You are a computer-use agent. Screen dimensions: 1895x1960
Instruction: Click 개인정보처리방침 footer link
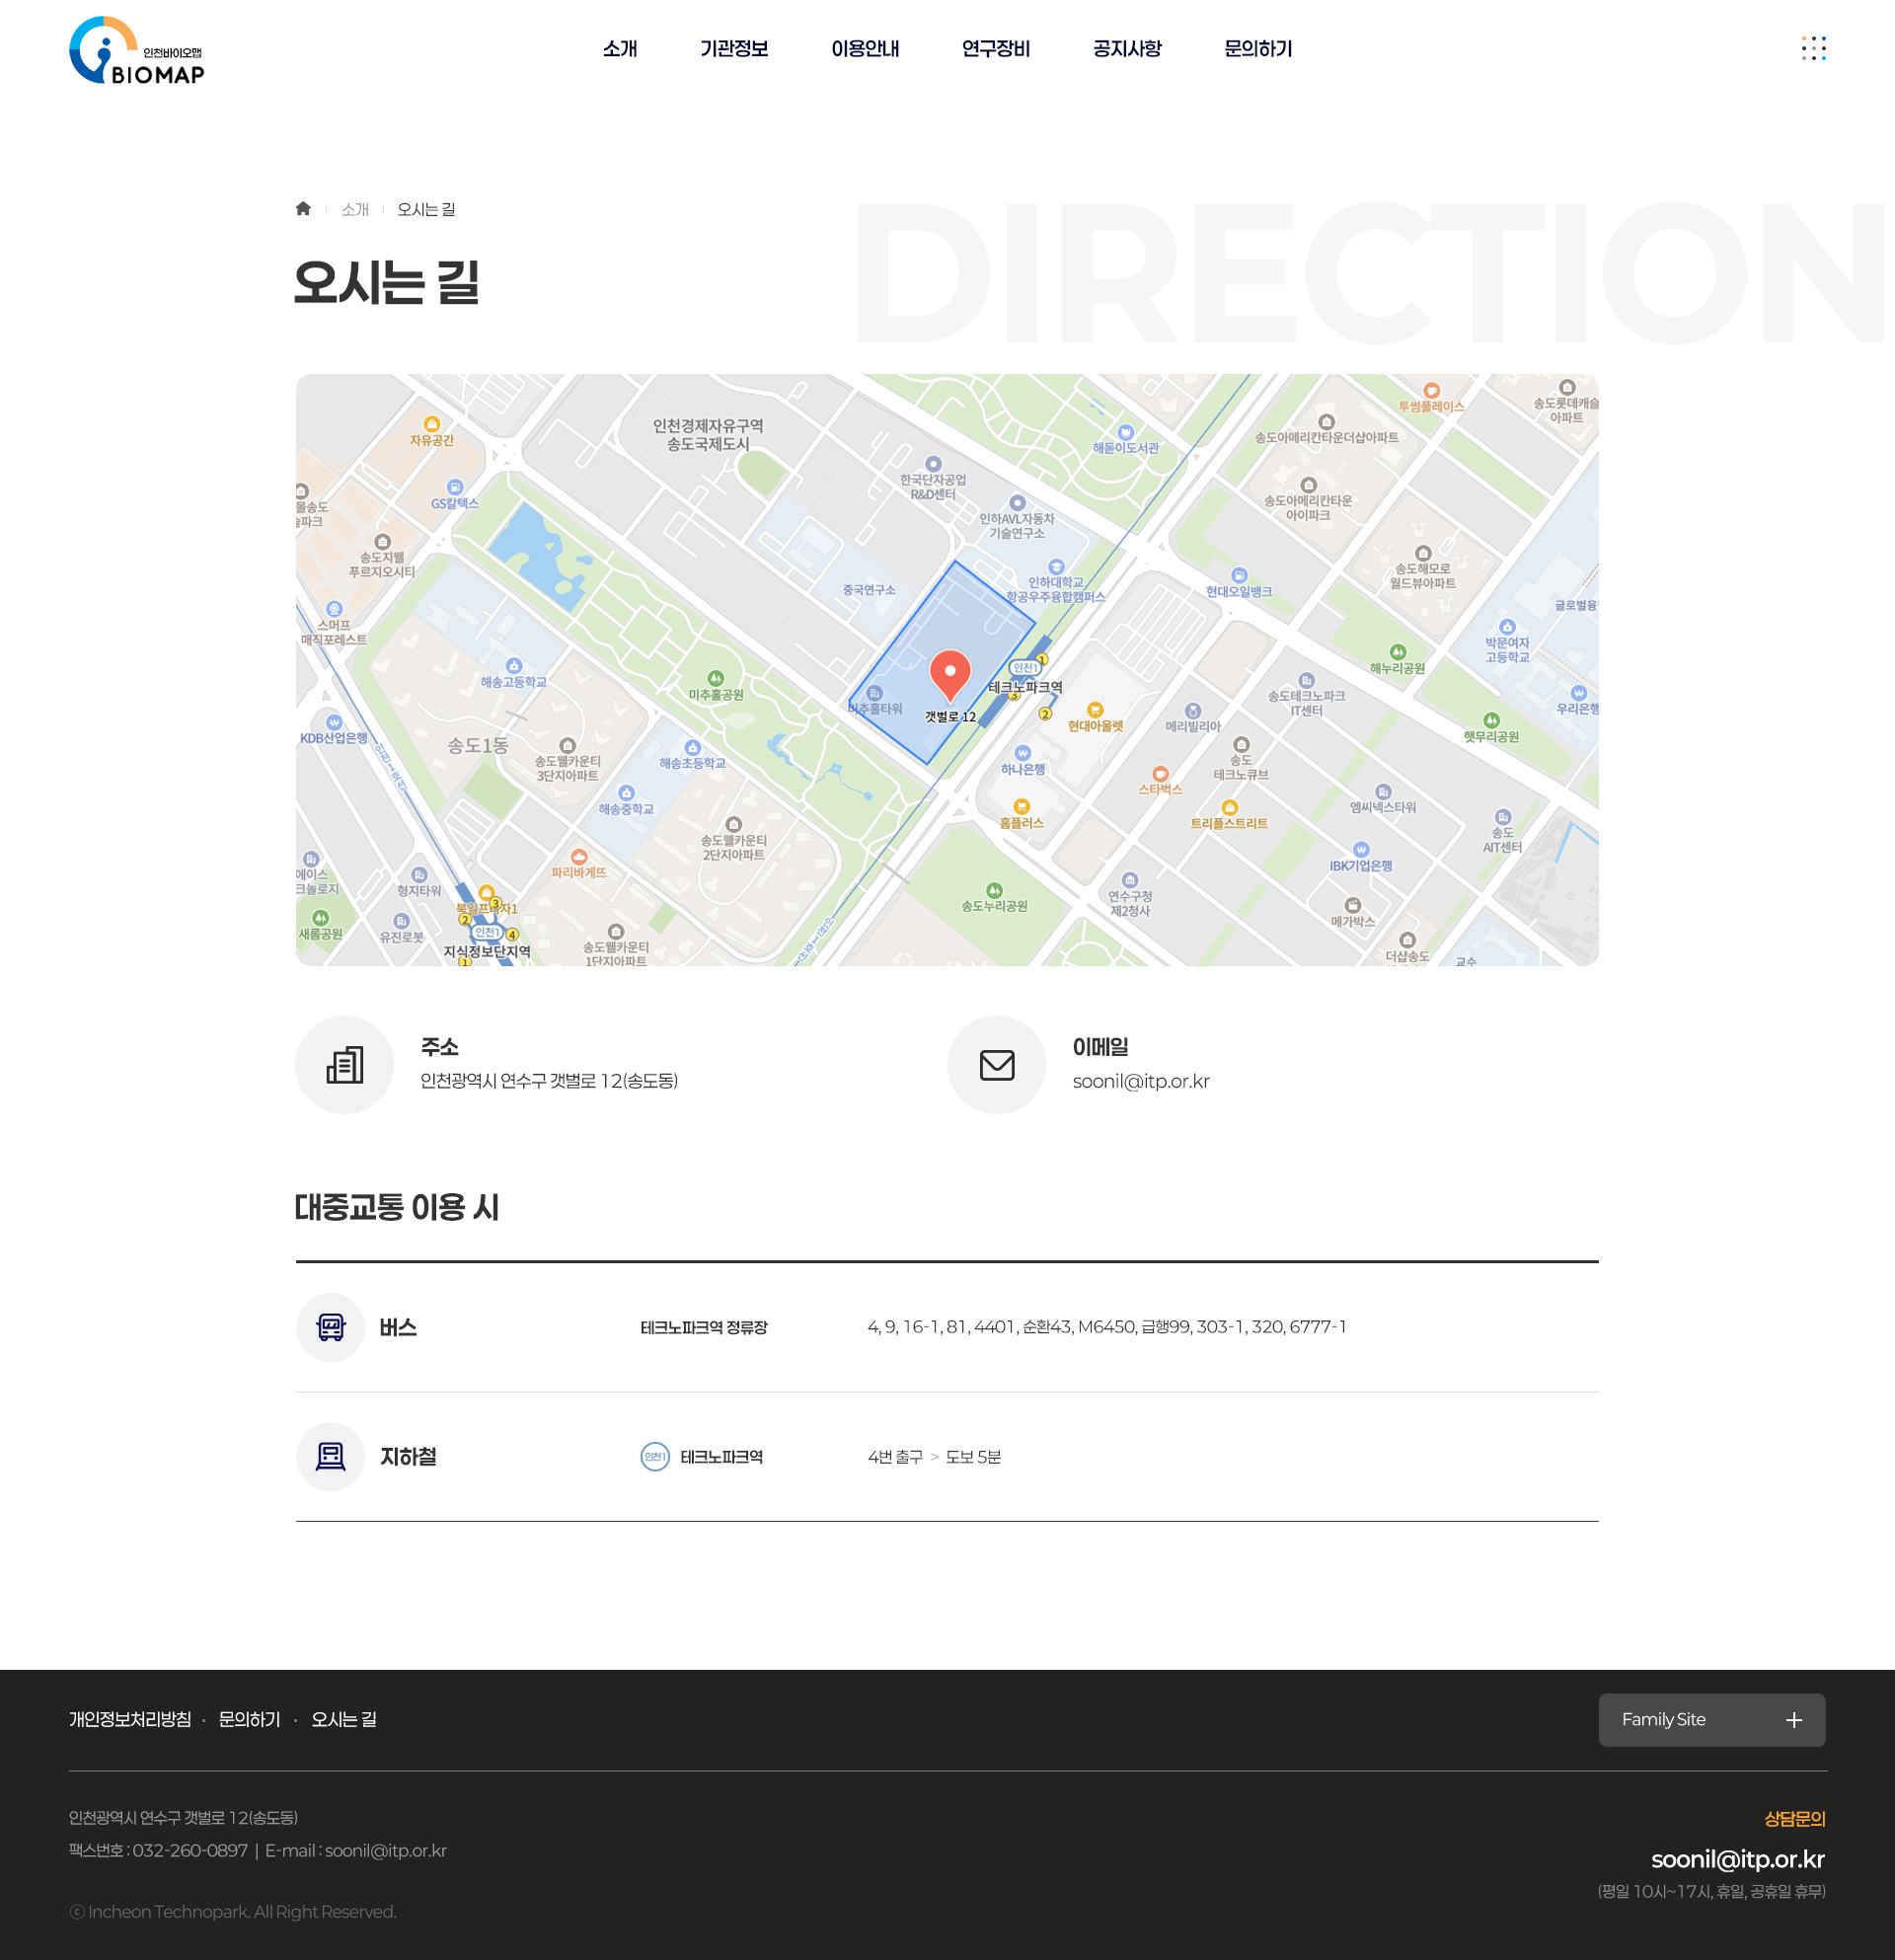coord(130,1719)
